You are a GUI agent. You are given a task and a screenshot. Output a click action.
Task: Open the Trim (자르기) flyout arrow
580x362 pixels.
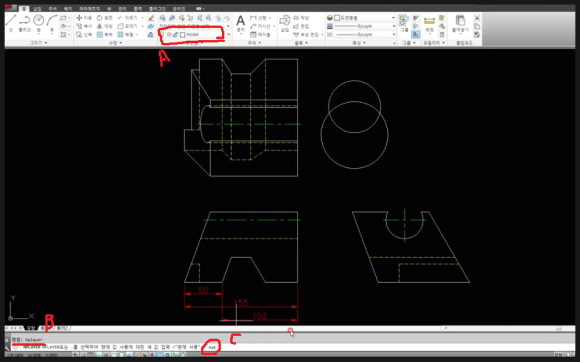coord(142,18)
